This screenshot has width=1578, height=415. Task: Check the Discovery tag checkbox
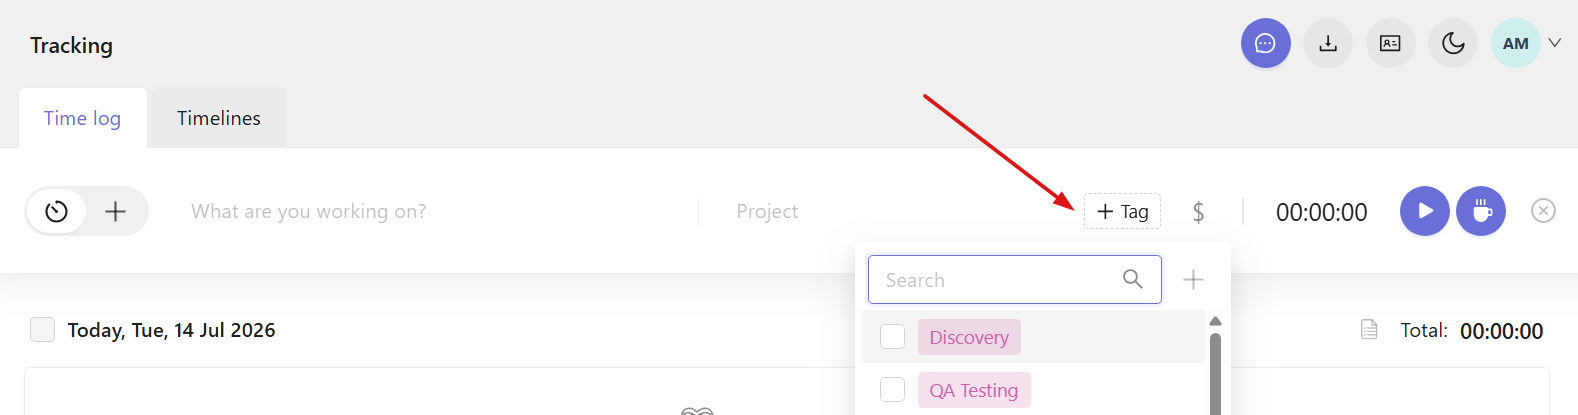coord(892,337)
